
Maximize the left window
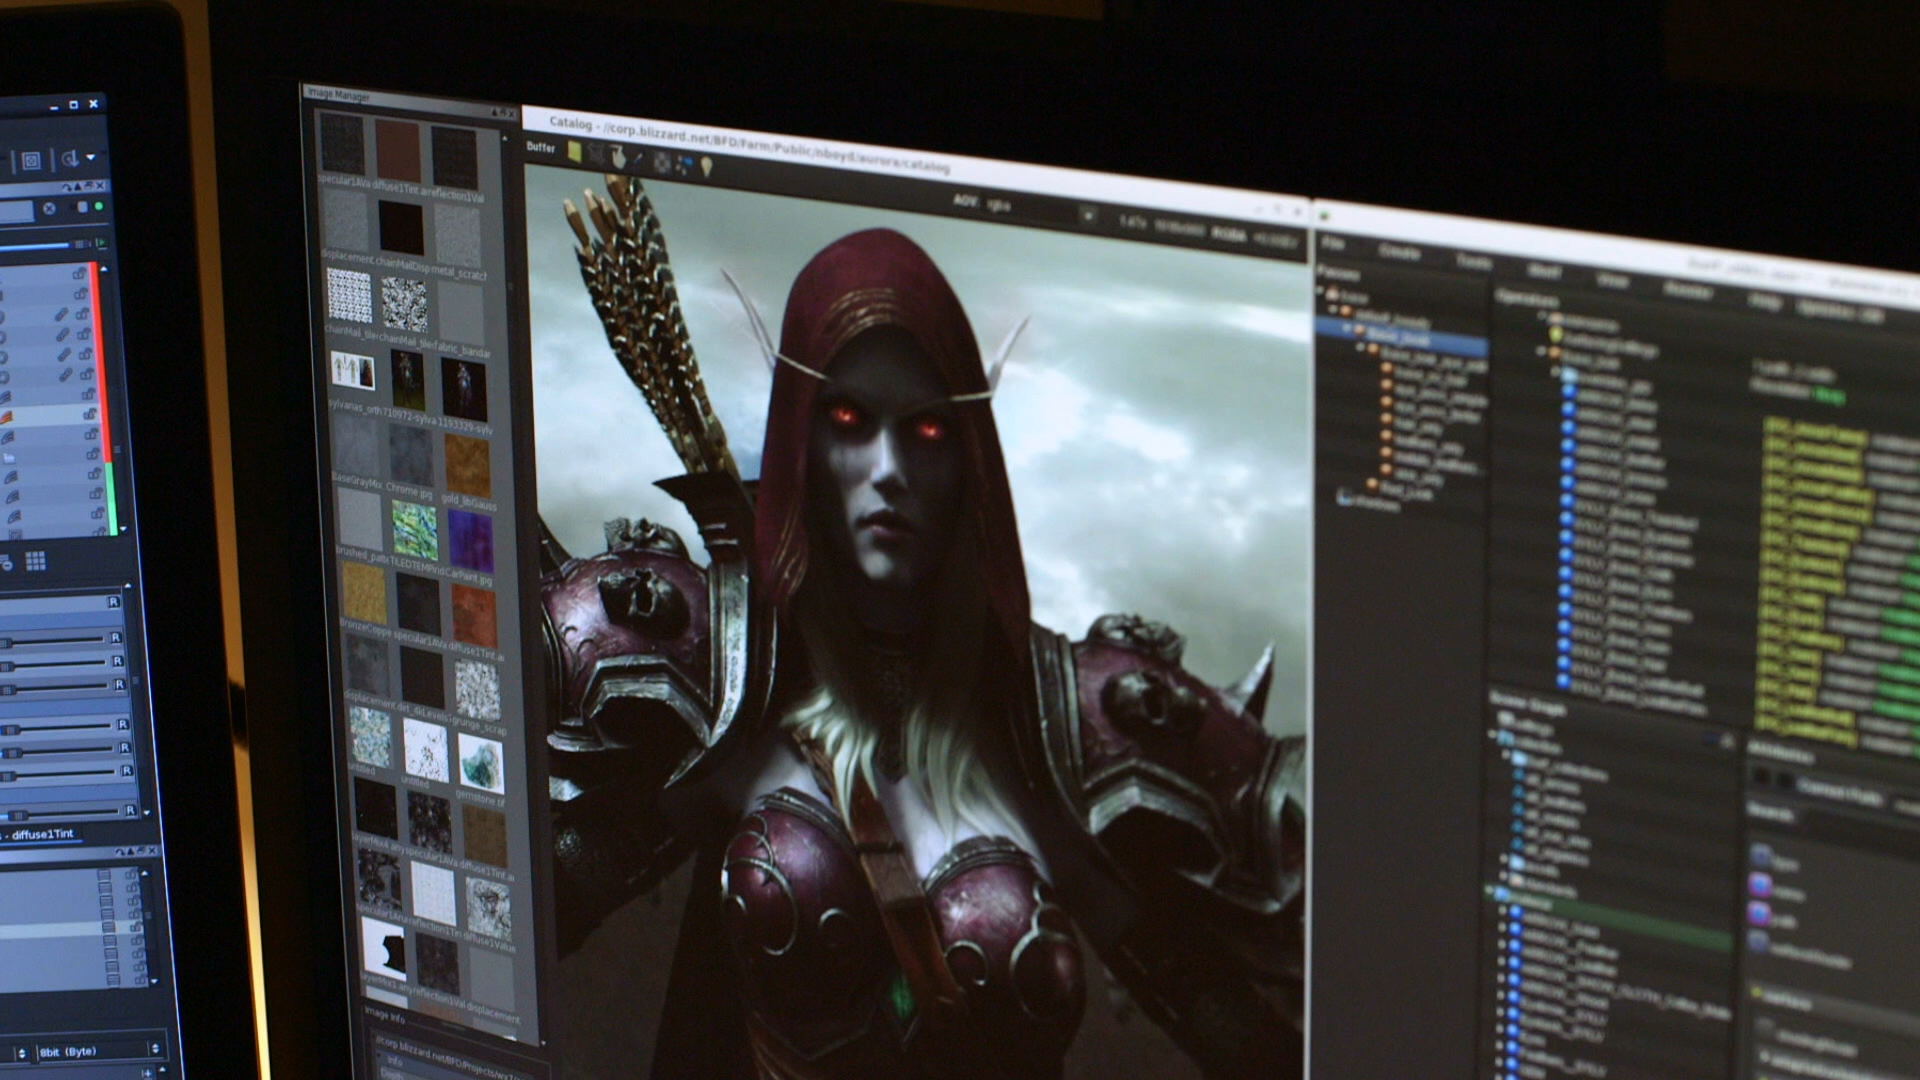[73, 104]
